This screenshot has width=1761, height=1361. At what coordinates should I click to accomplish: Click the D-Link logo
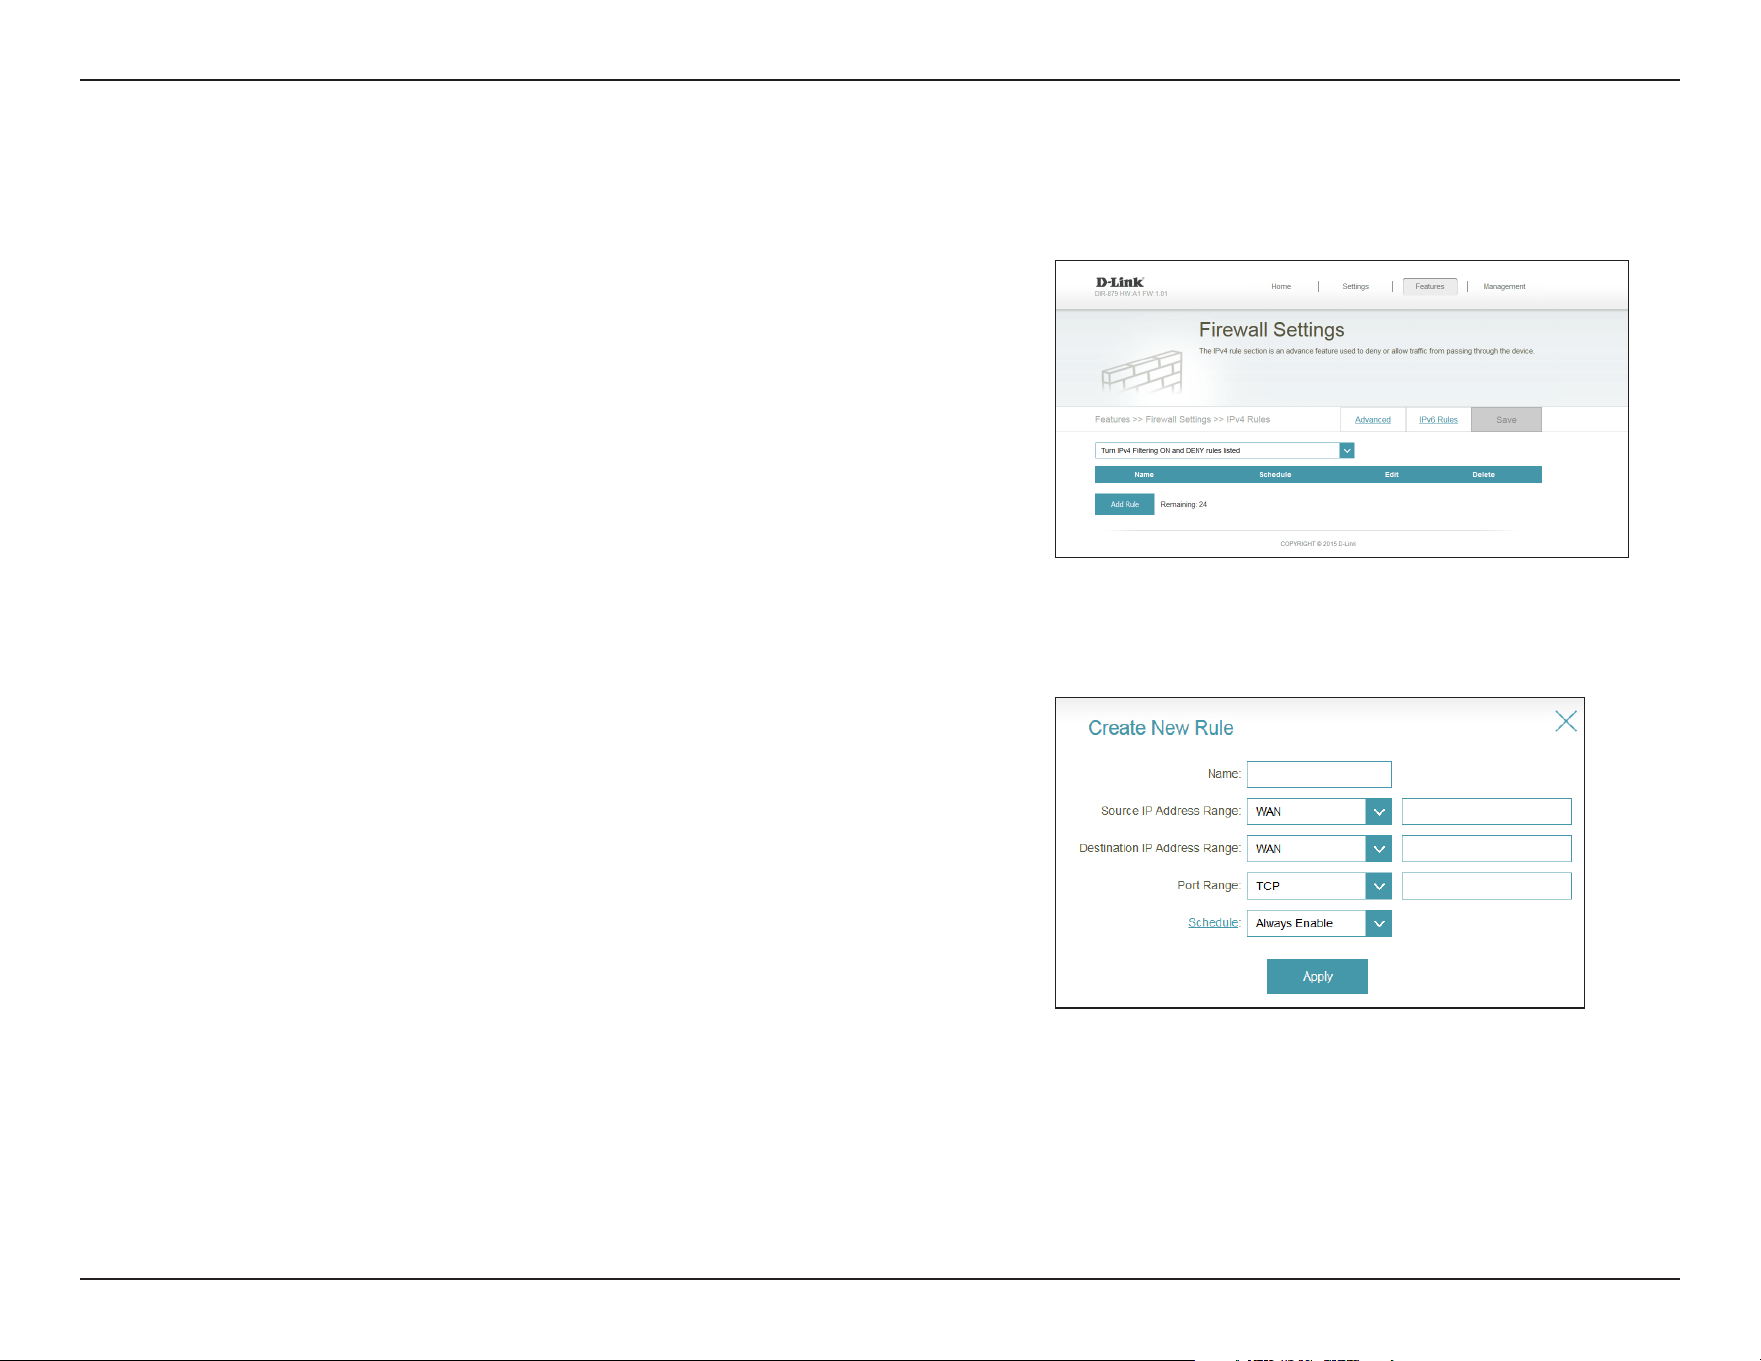pyautogui.click(x=1119, y=282)
